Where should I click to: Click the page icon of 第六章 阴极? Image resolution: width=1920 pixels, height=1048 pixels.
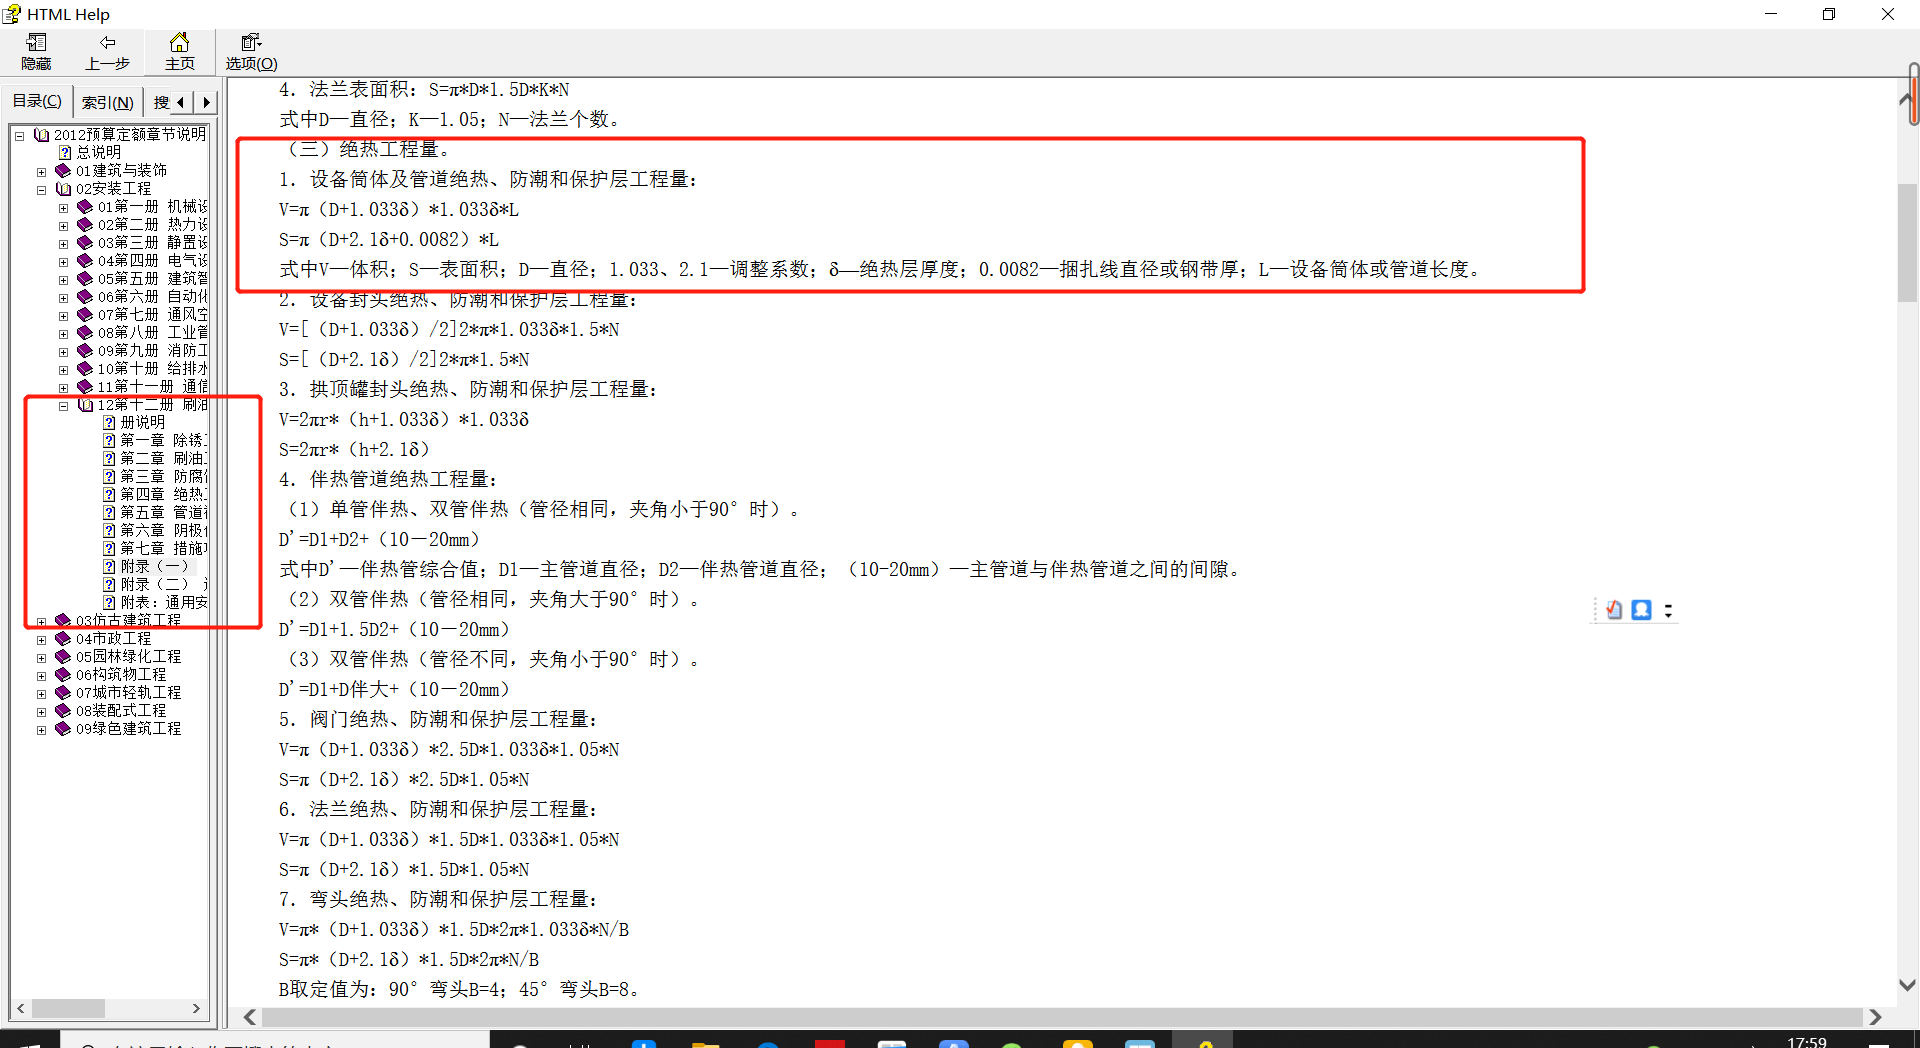[109, 530]
